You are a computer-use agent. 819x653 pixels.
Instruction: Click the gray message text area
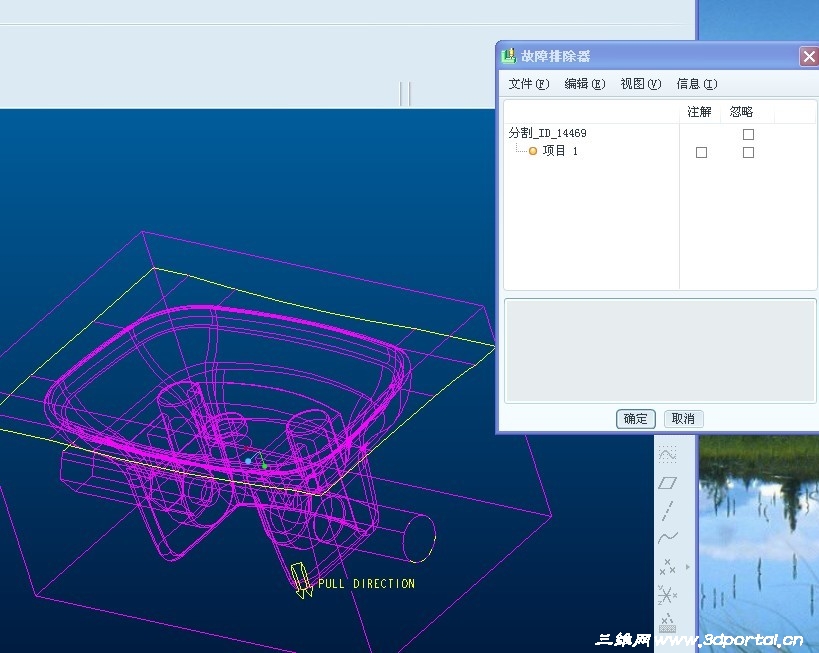(660, 351)
